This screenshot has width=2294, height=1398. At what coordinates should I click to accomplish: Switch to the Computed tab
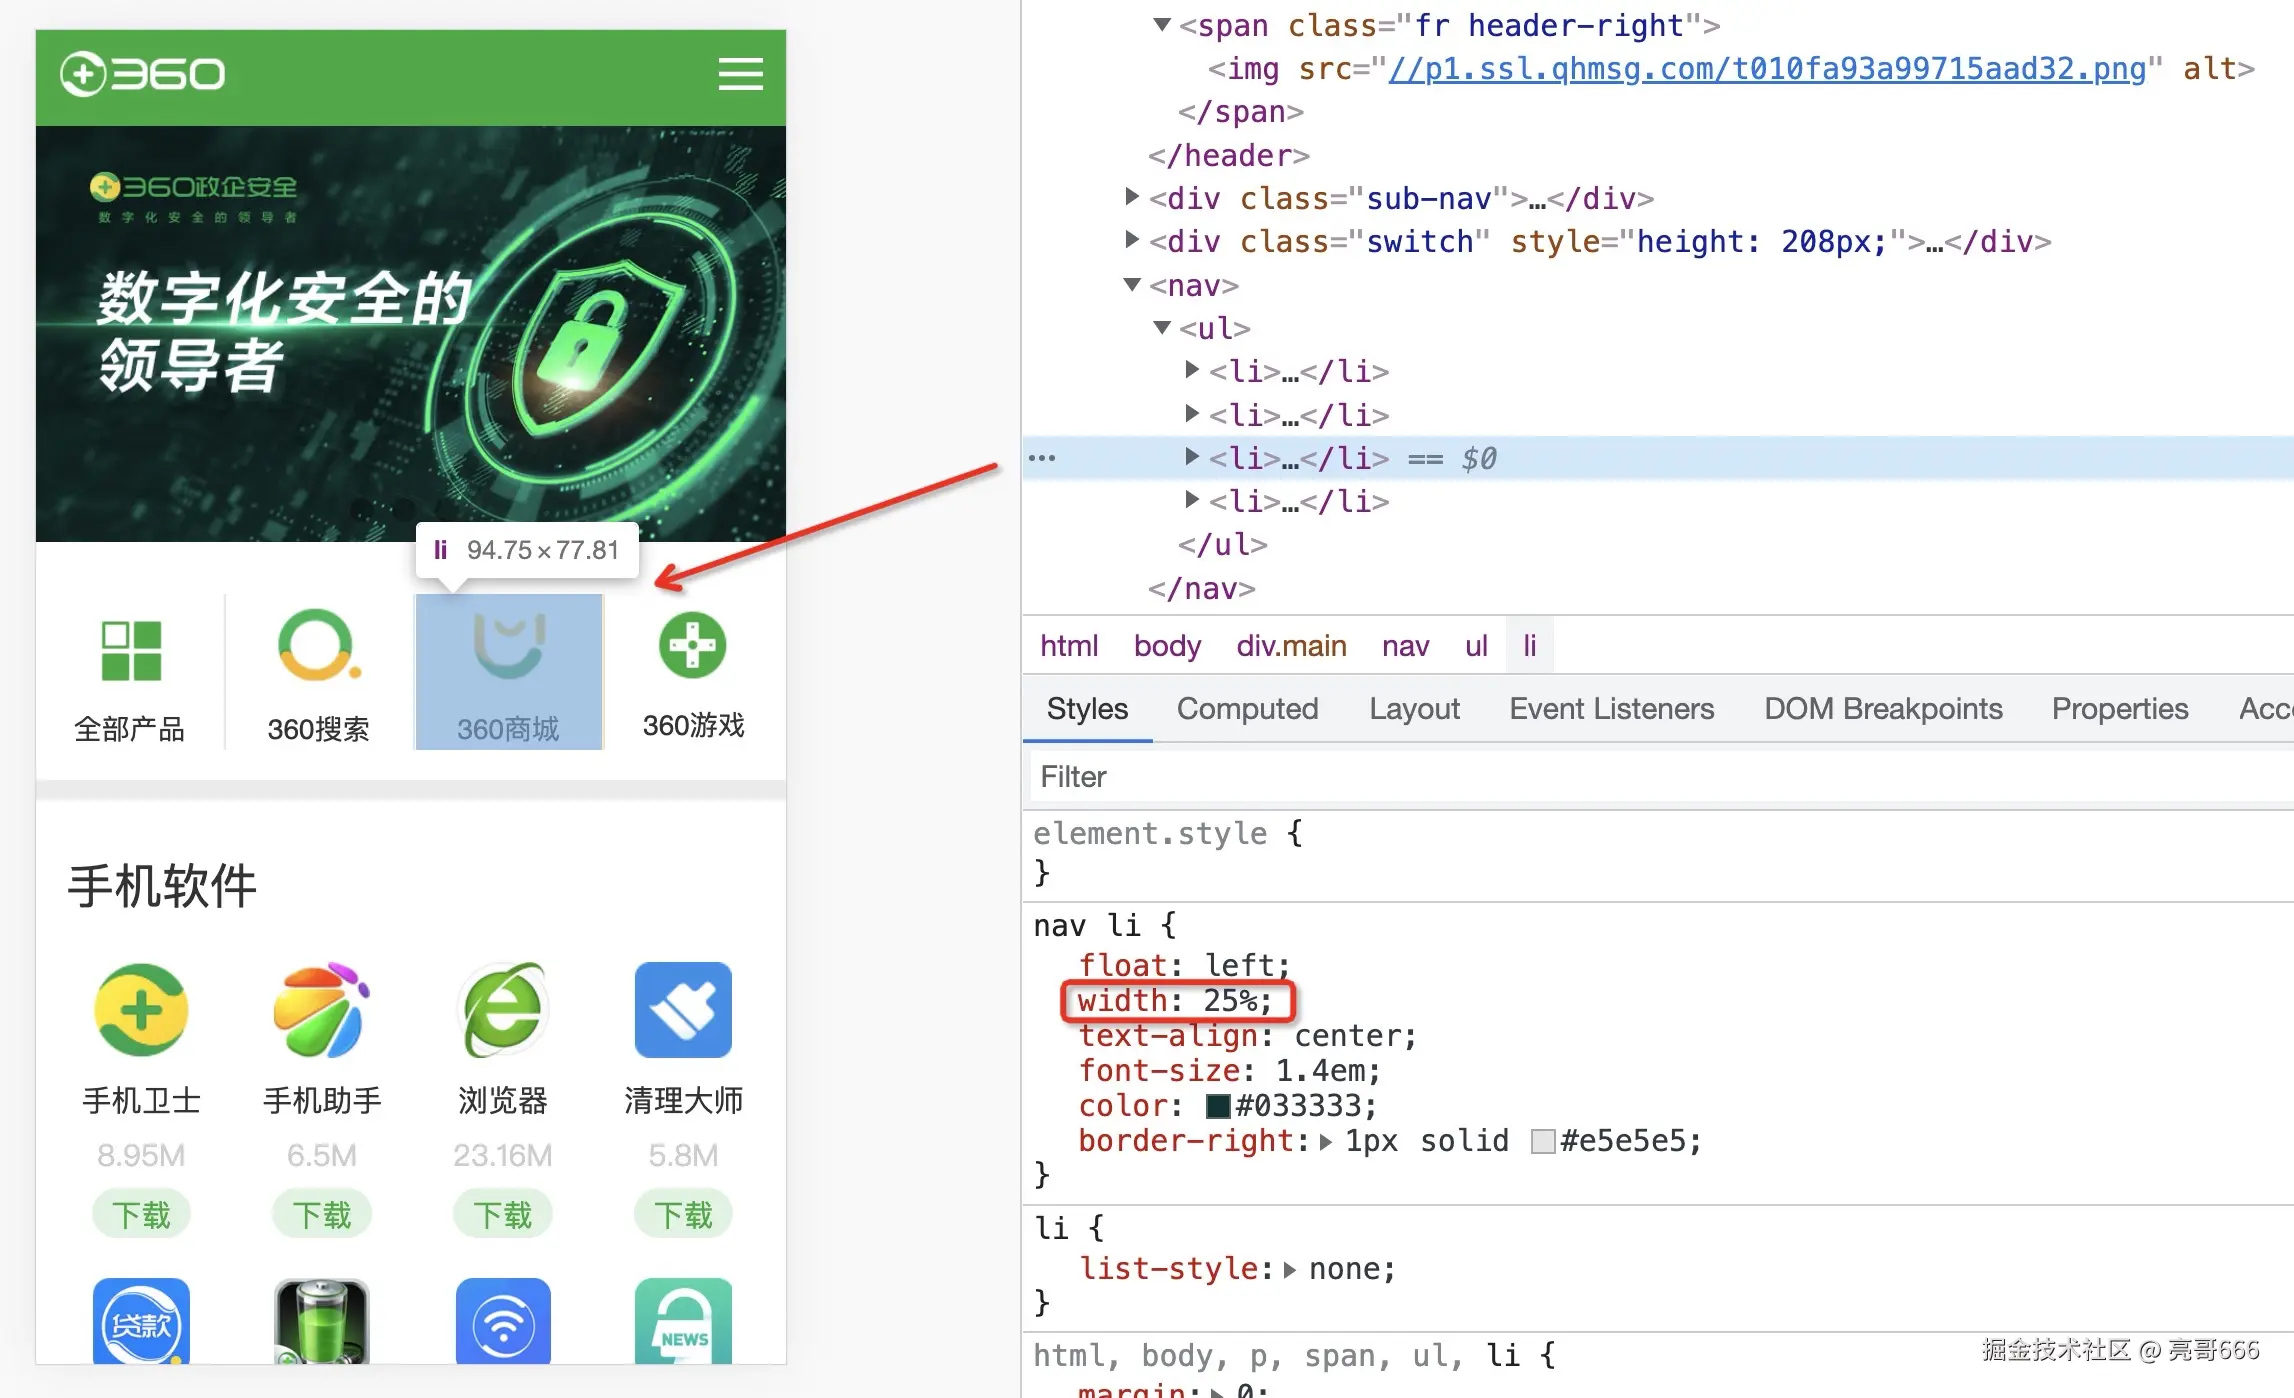click(1247, 709)
